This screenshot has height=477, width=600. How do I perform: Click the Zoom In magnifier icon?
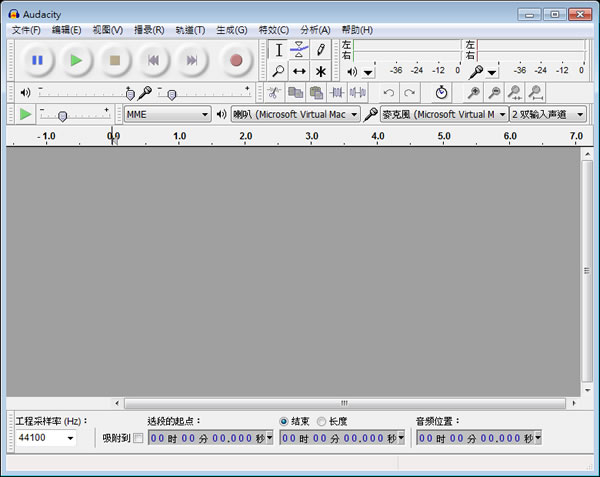[474, 93]
